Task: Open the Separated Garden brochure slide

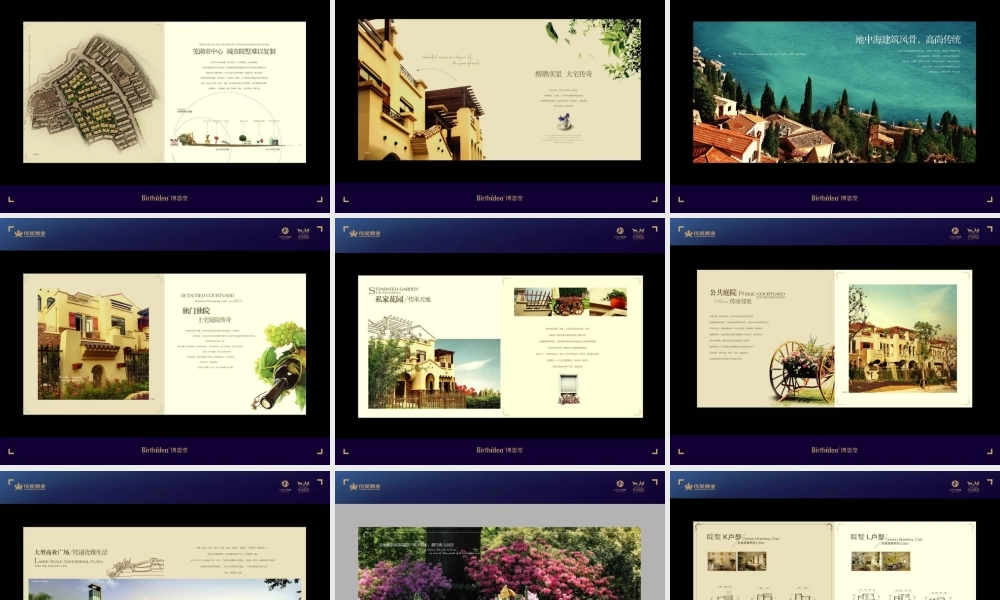Action: point(500,346)
